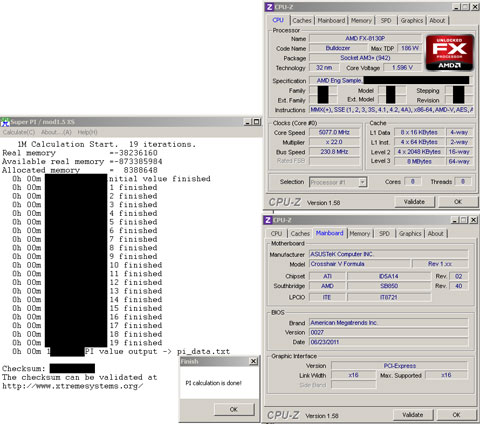Switch to Caches tab in top CPU-Z window

[x=302, y=21]
